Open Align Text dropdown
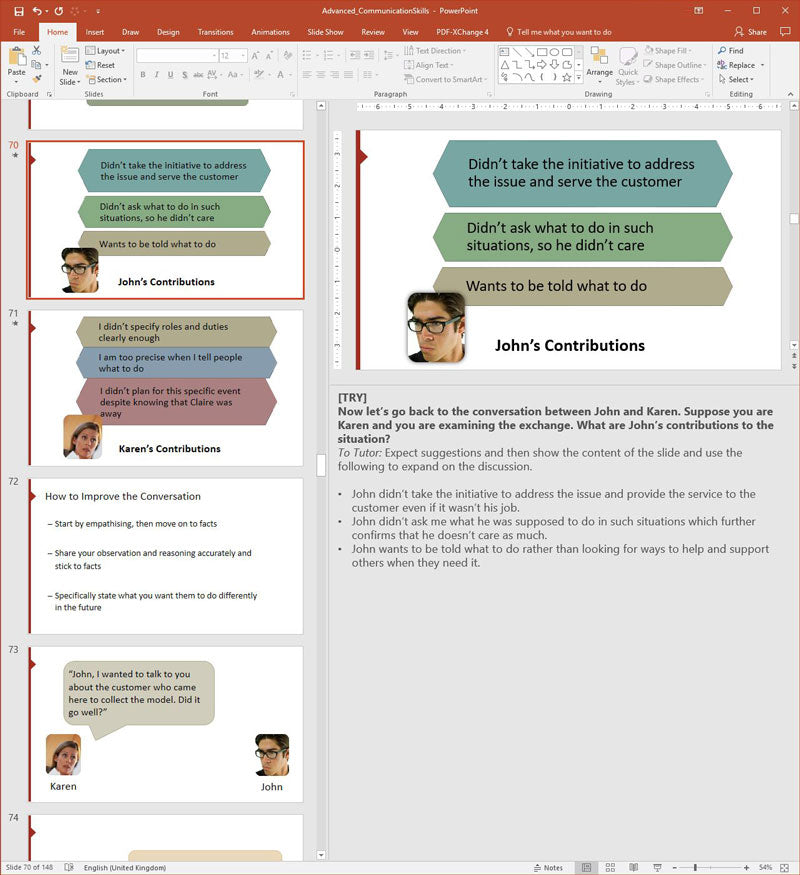This screenshot has width=800, height=875. tap(428, 65)
